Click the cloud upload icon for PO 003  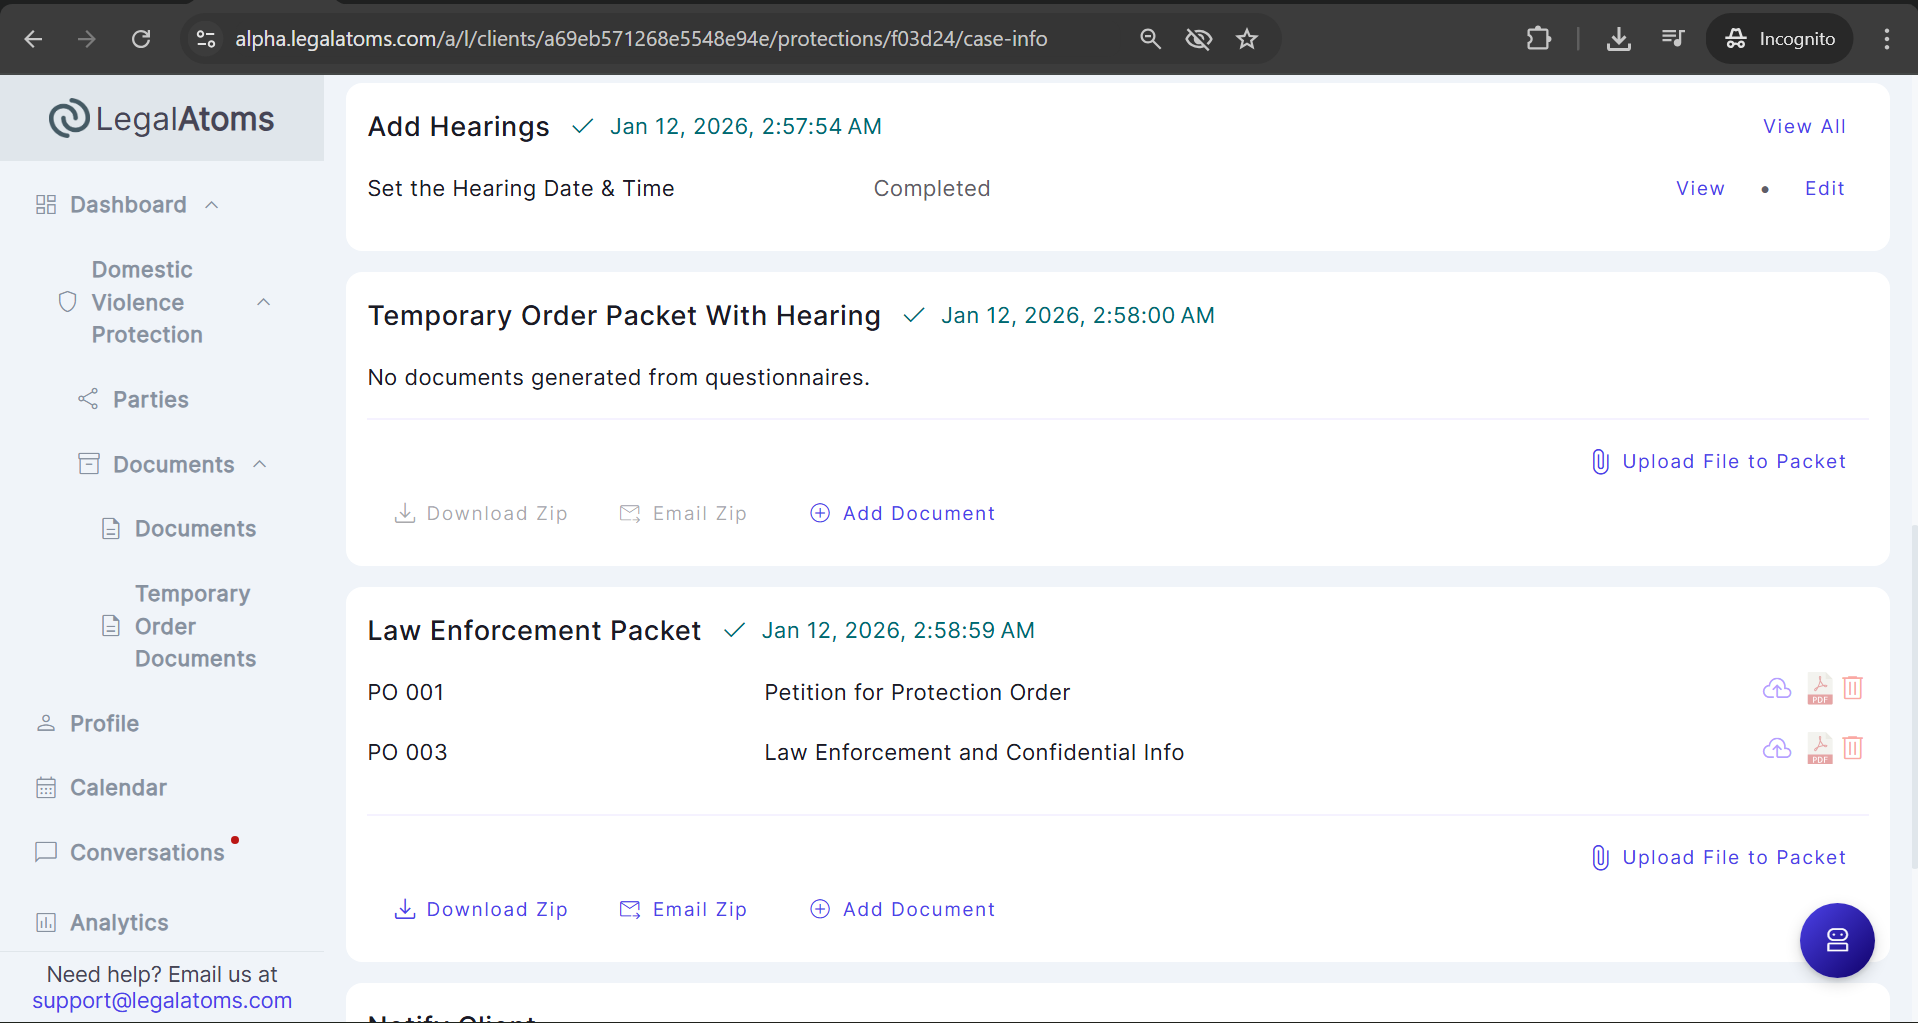tap(1776, 749)
